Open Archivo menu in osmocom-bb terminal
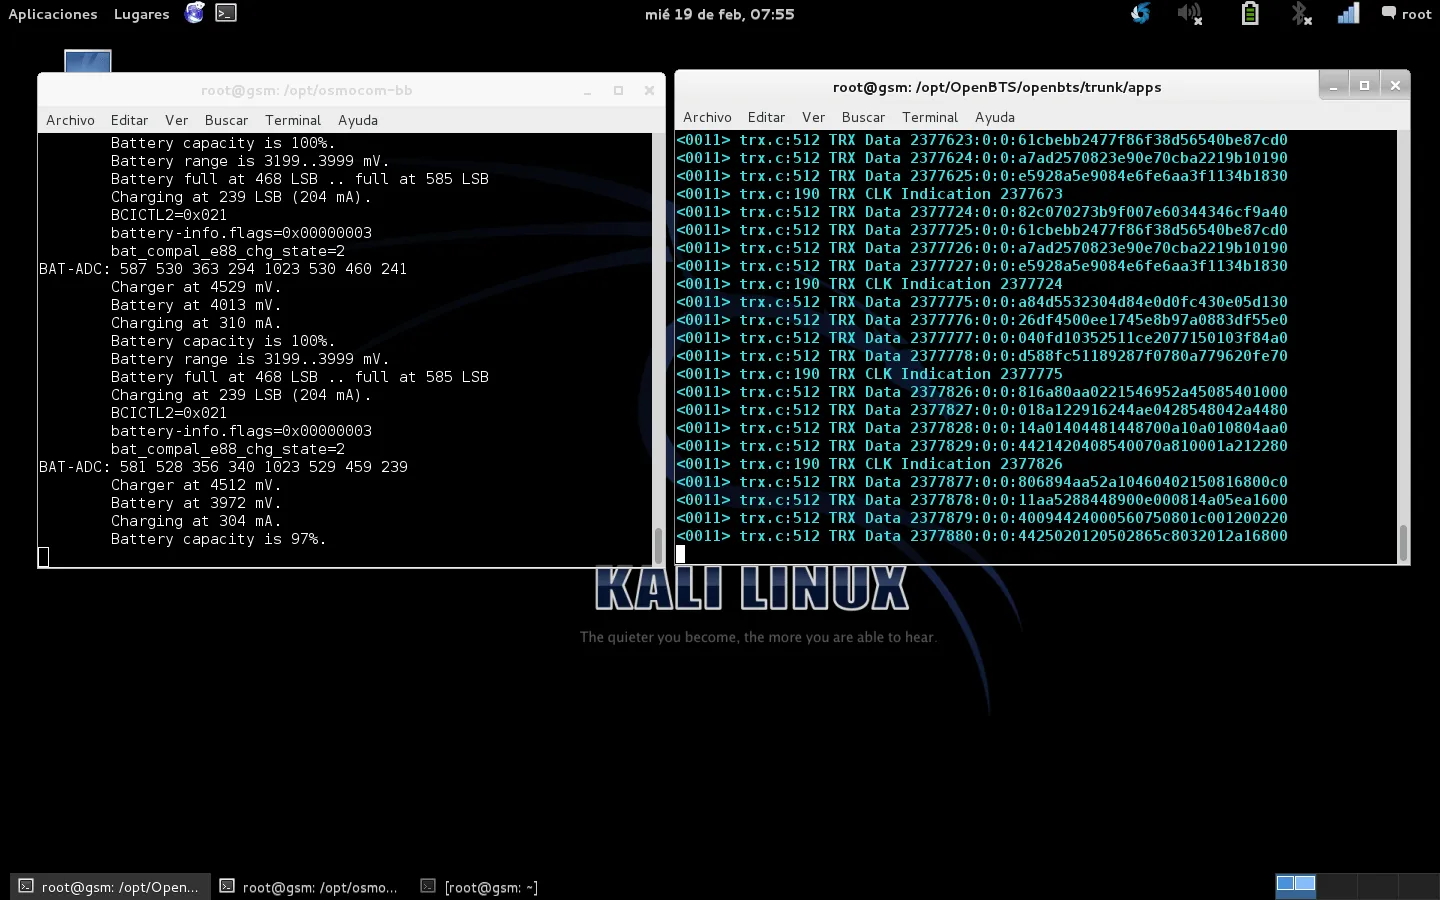 70,120
